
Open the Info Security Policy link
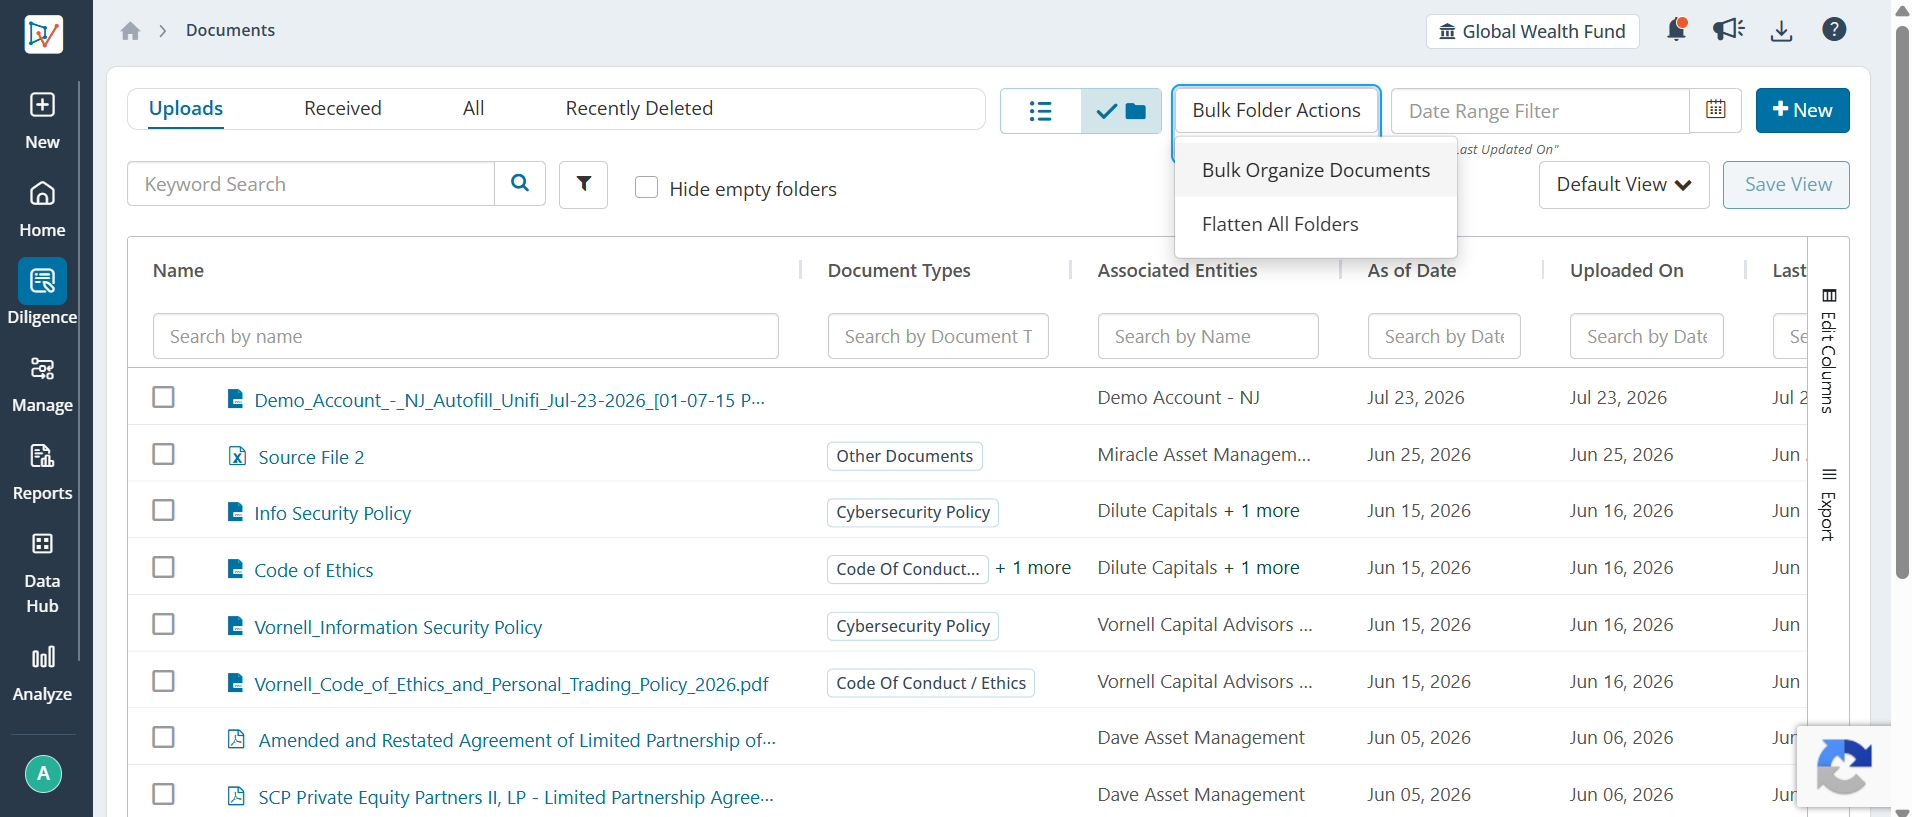tap(333, 513)
